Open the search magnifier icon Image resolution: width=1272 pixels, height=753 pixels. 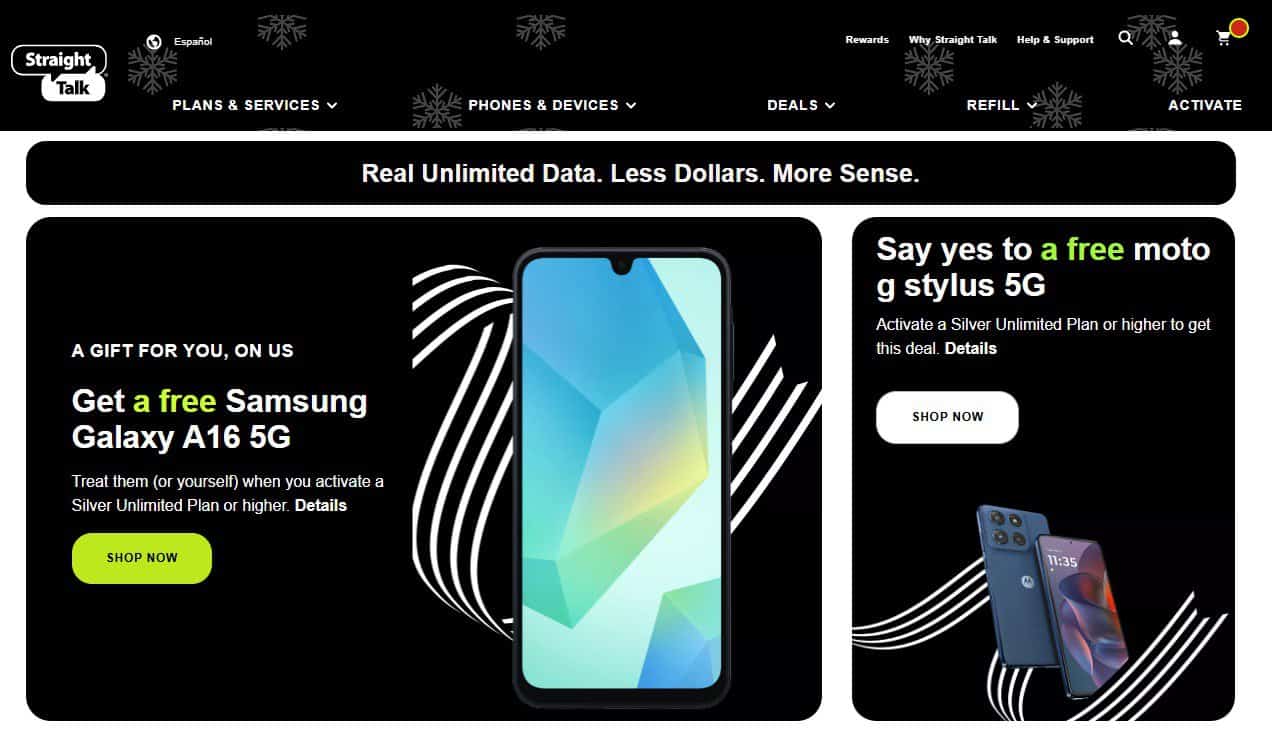click(1126, 38)
